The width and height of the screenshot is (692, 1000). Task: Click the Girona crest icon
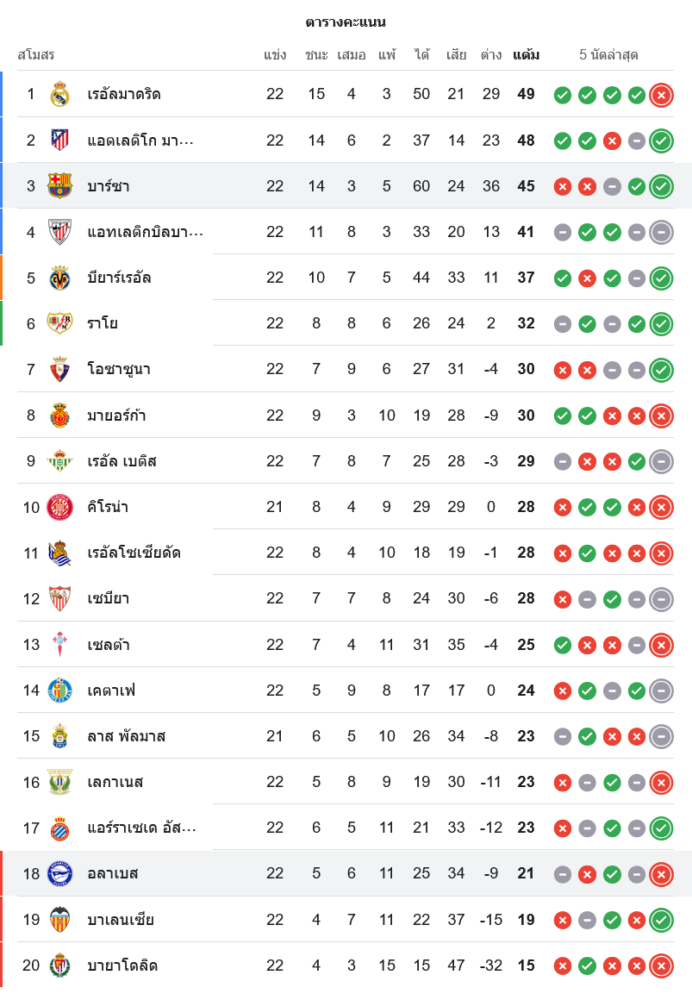click(60, 507)
